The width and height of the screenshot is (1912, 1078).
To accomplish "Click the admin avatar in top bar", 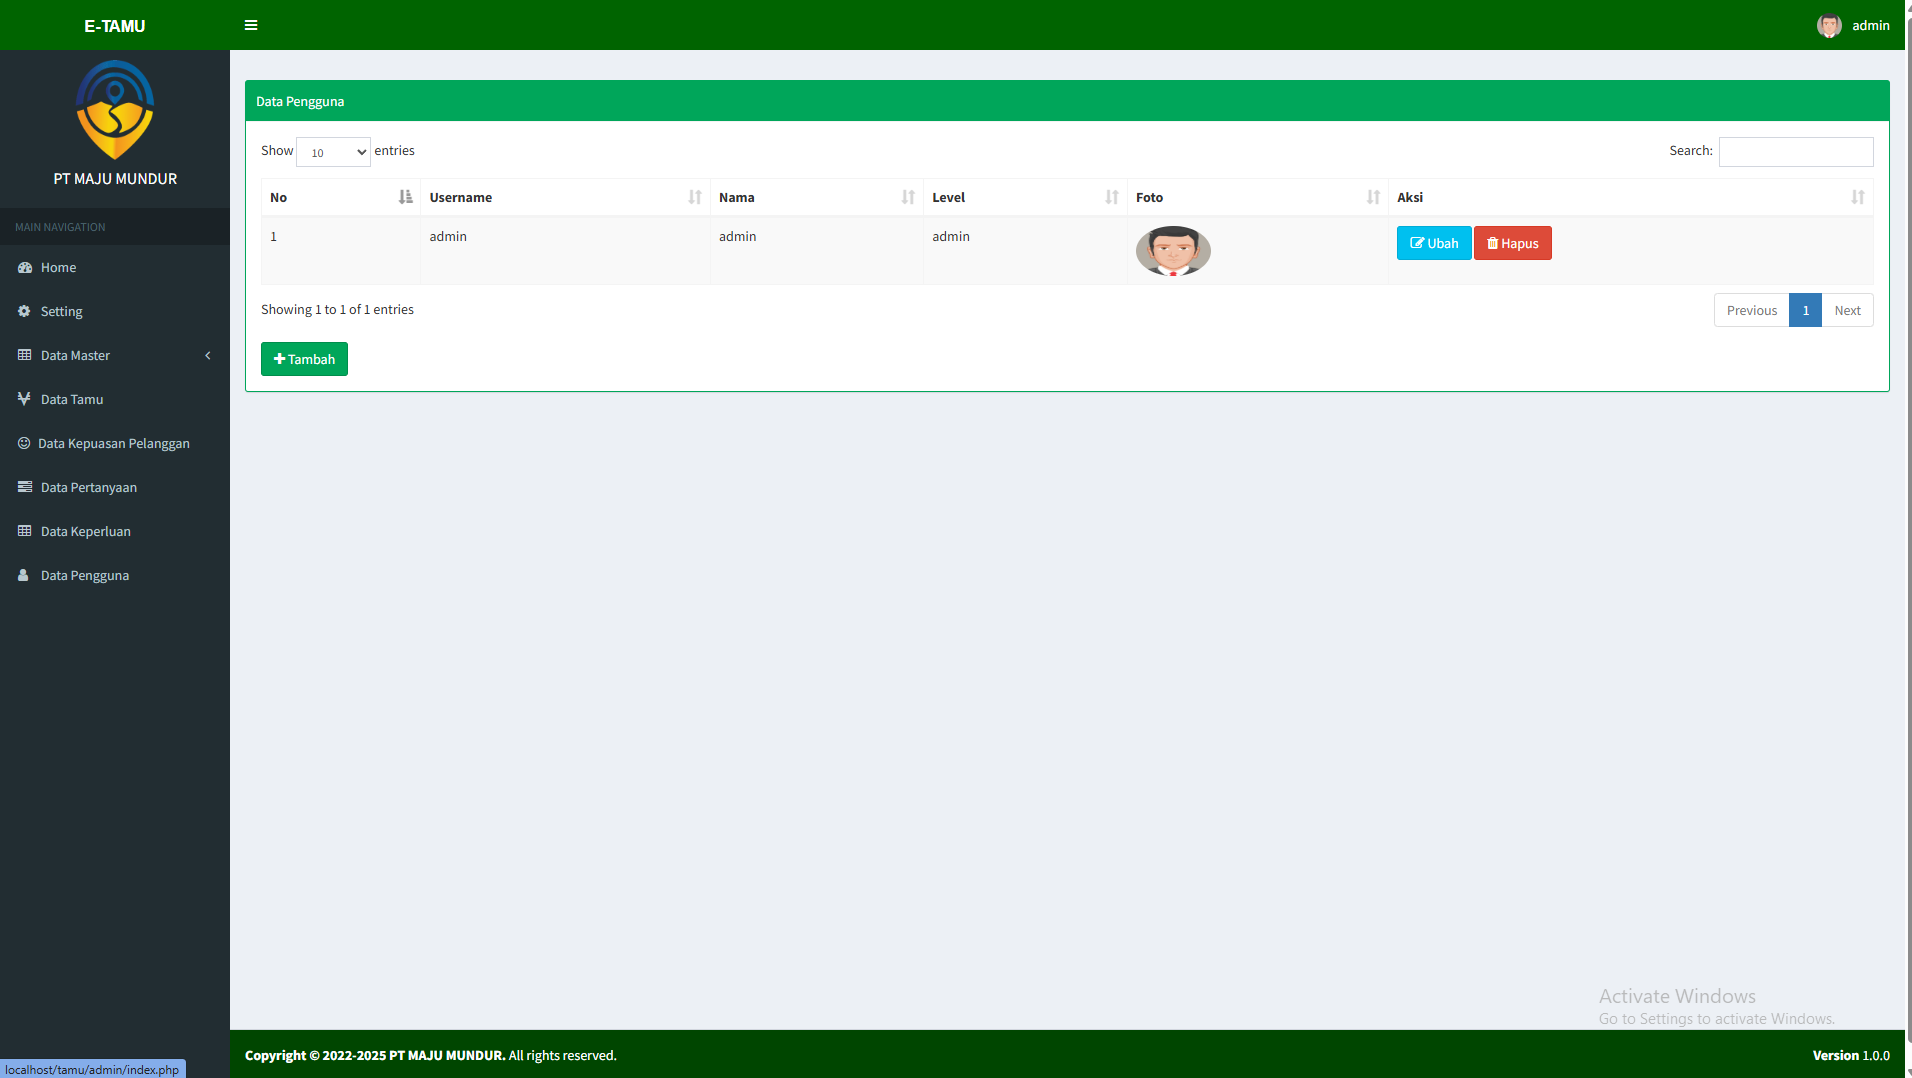I will click(x=1829, y=26).
